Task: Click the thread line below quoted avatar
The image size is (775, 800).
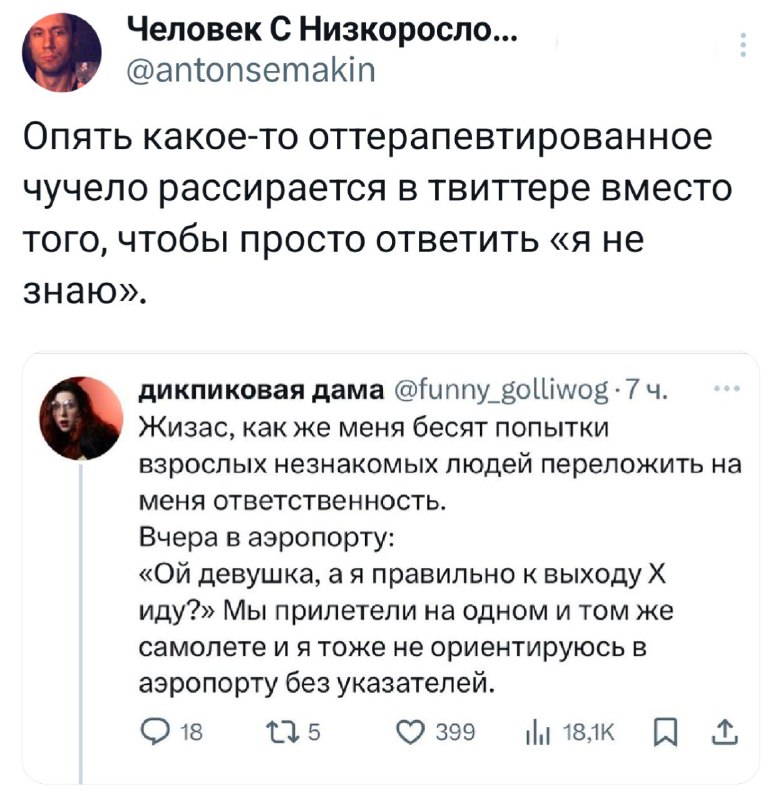Action: click(x=81, y=621)
